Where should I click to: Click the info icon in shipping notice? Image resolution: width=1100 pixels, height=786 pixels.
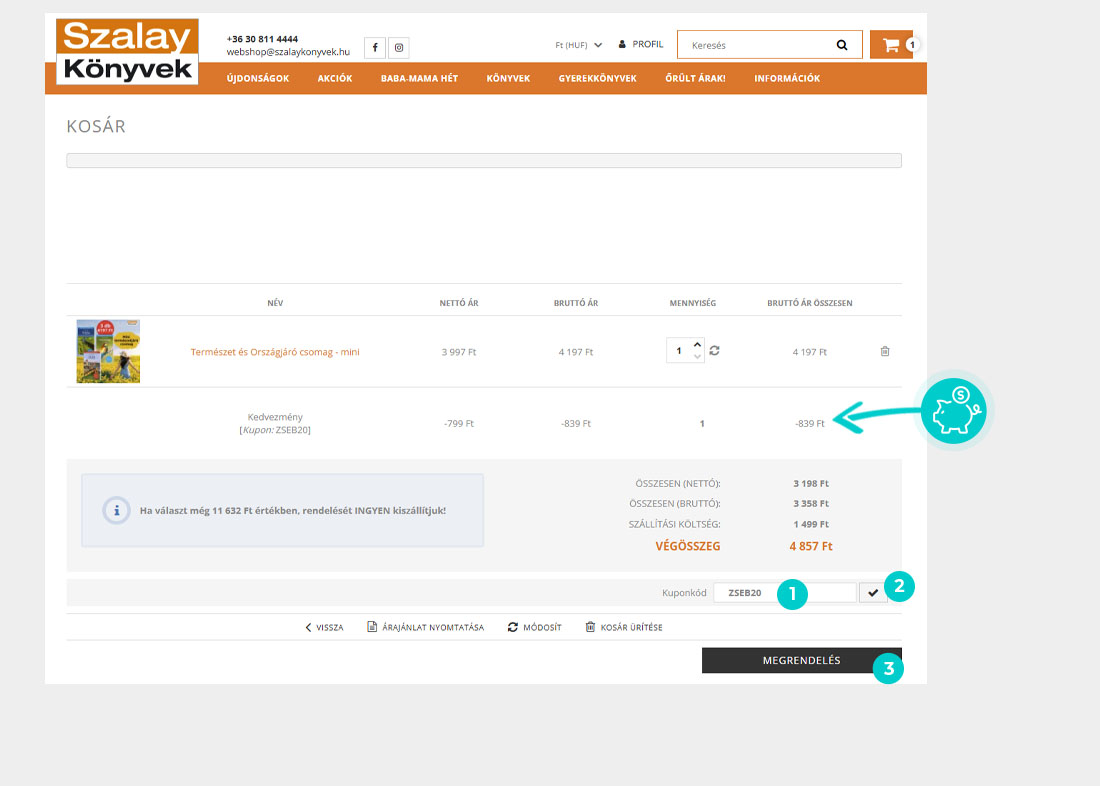(x=116, y=510)
